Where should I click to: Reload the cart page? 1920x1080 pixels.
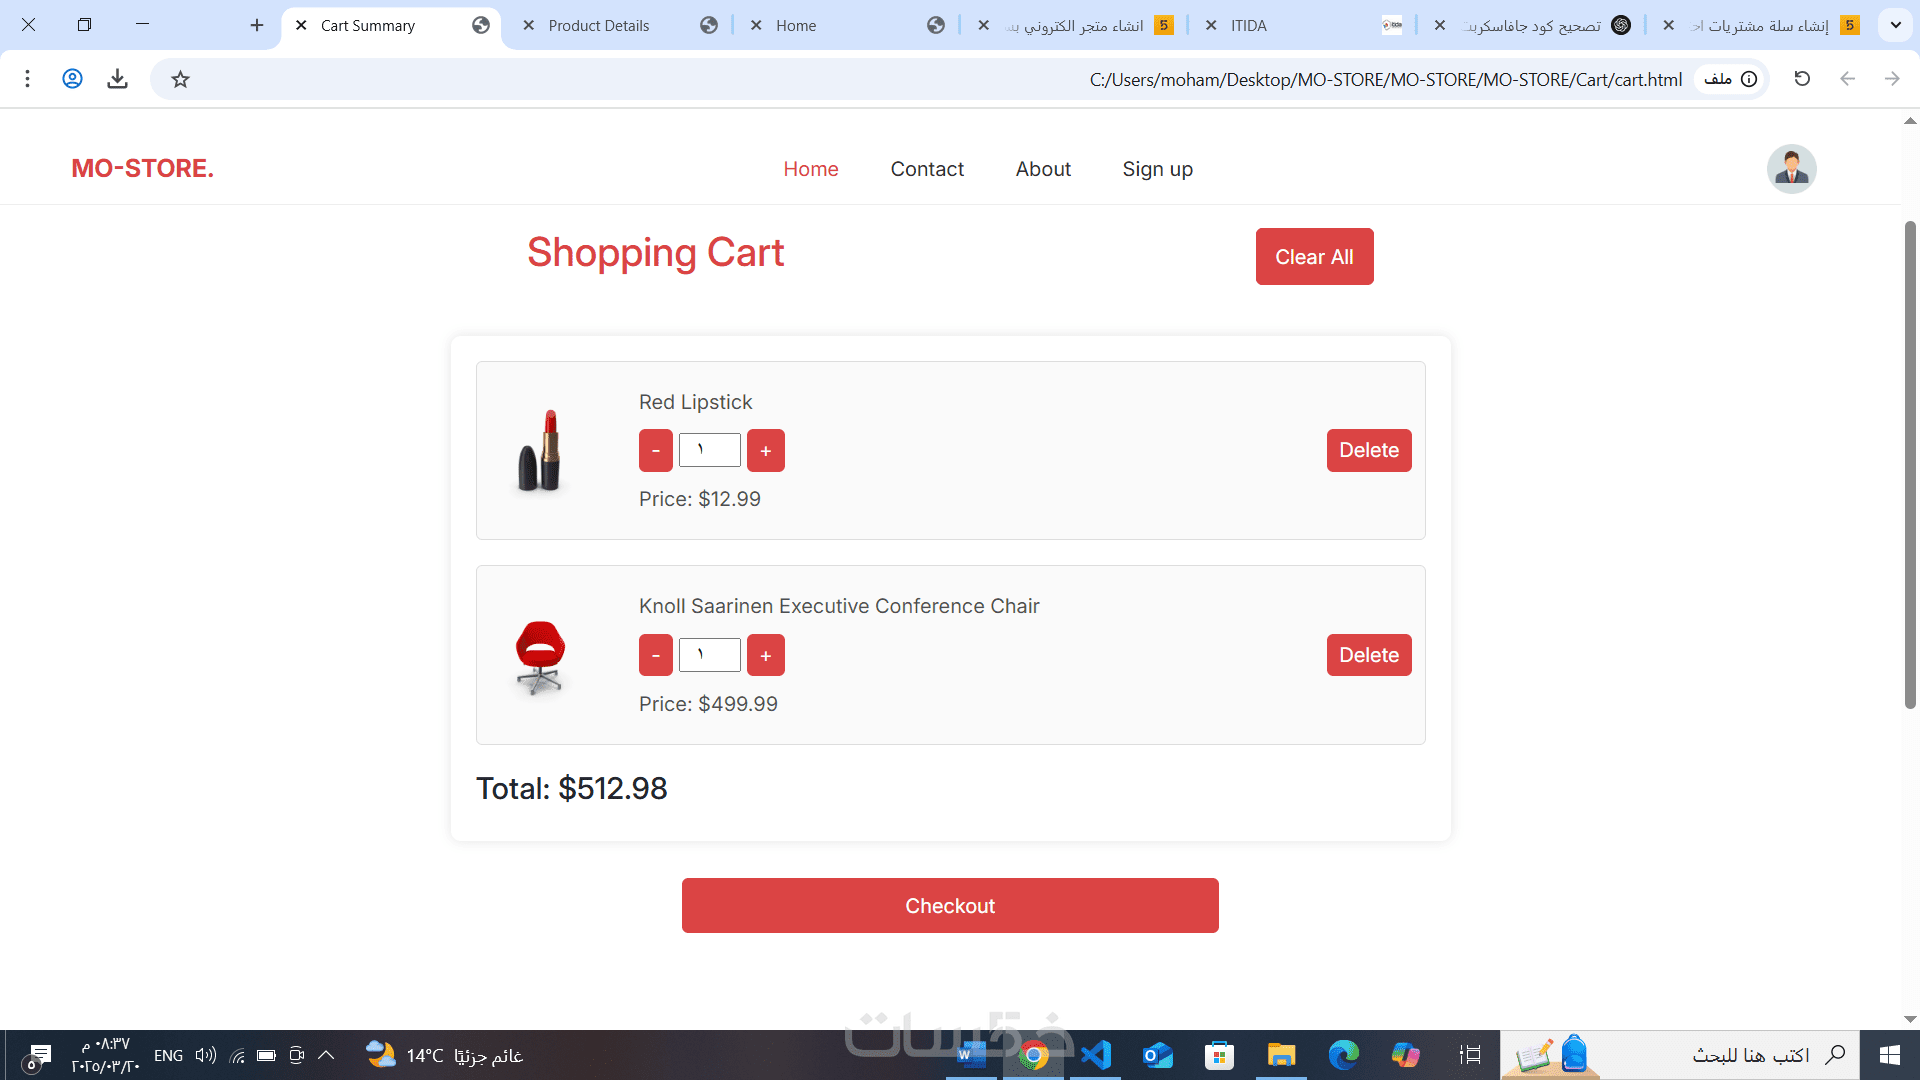(x=1802, y=79)
